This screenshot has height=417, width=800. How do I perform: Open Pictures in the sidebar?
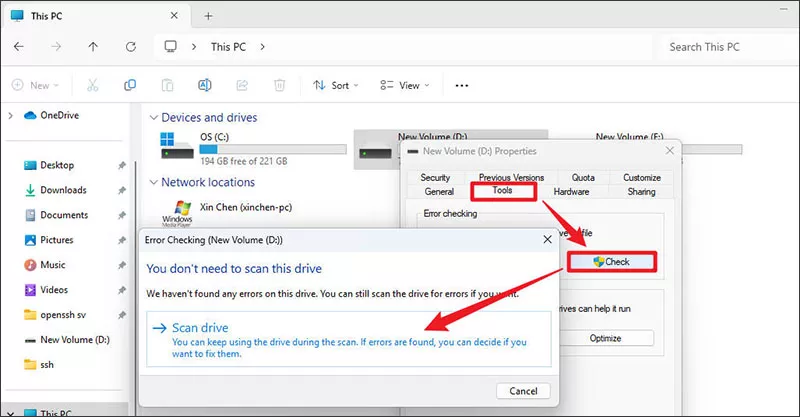tap(49, 240)
